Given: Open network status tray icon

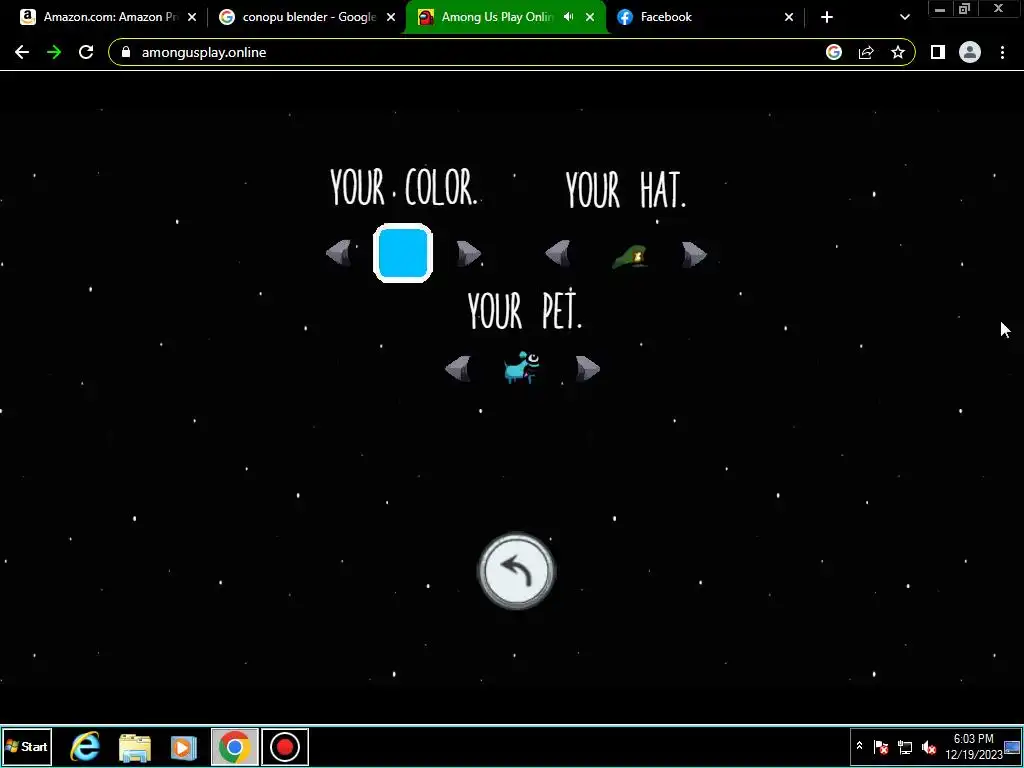Looking at the screenshot, I should pyautogui.click(x=905, y=746).
